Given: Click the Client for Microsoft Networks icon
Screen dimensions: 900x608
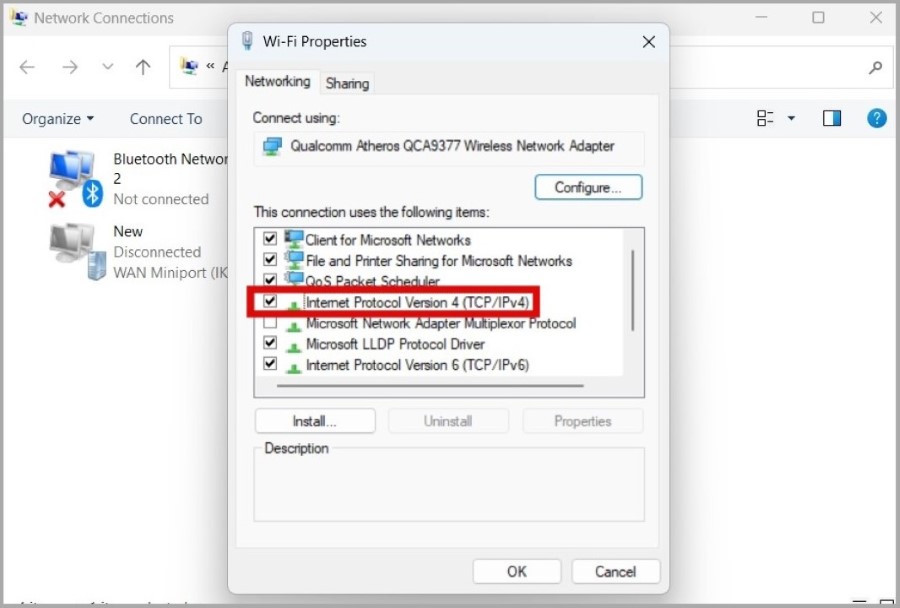Looking at the screenshot, I should click(294, 239).
